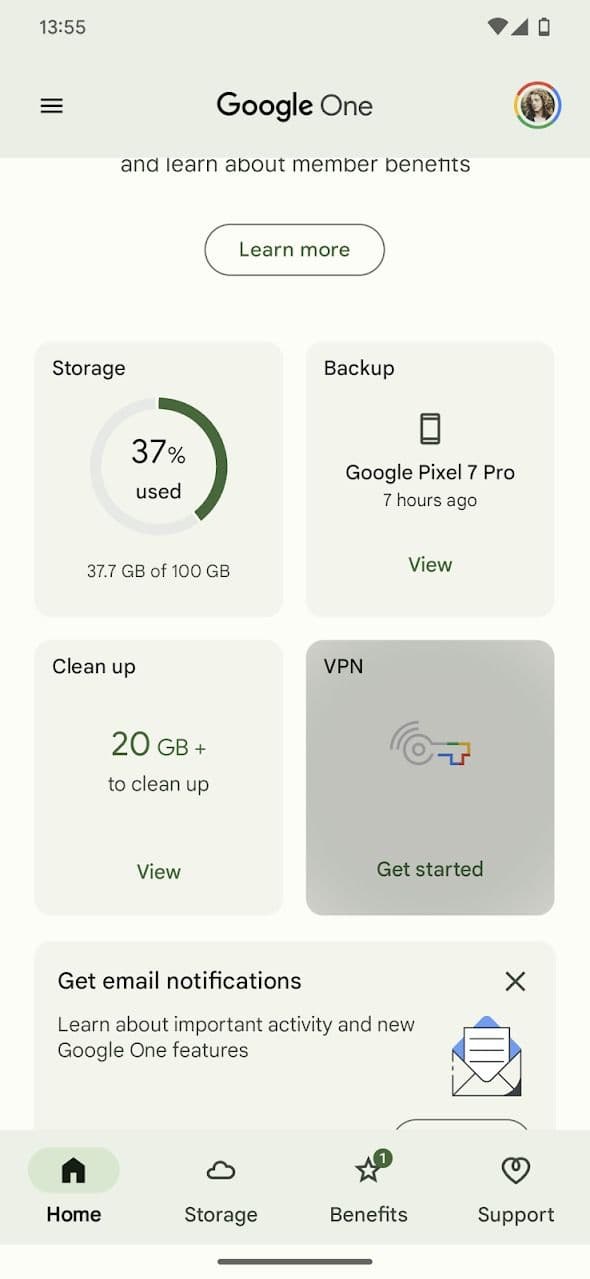This screenshot has width=590, height=1279.
Task: Get started with VPN
Action: point(430,869)
